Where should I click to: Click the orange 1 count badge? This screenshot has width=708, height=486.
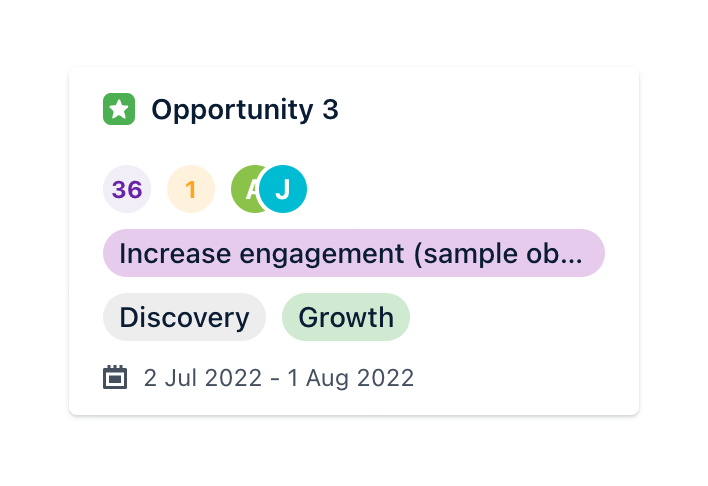point(191,189)
